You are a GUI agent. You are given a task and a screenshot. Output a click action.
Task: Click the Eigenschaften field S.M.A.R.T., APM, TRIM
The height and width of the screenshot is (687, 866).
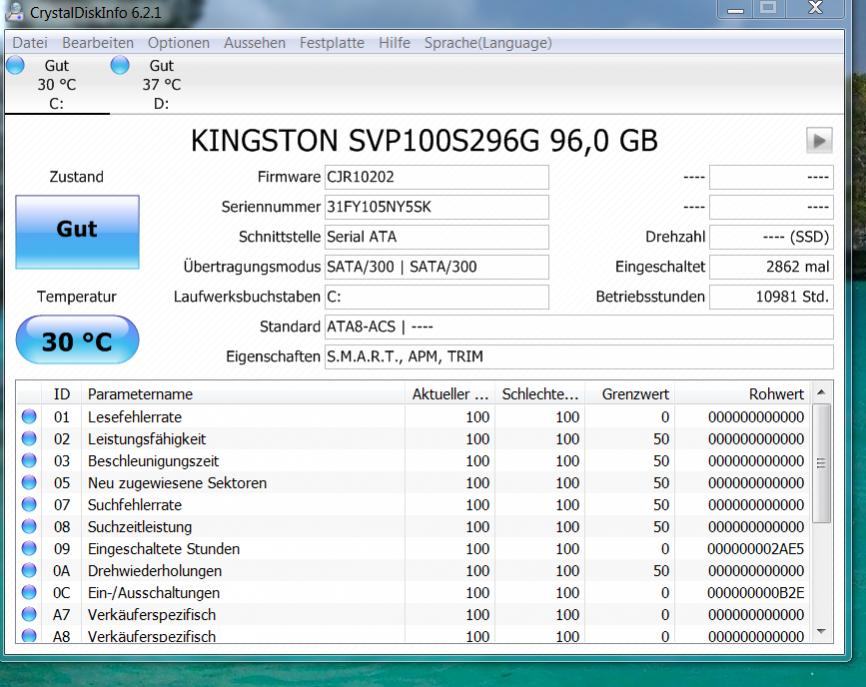pyautogui.click(x=579, y=357)
